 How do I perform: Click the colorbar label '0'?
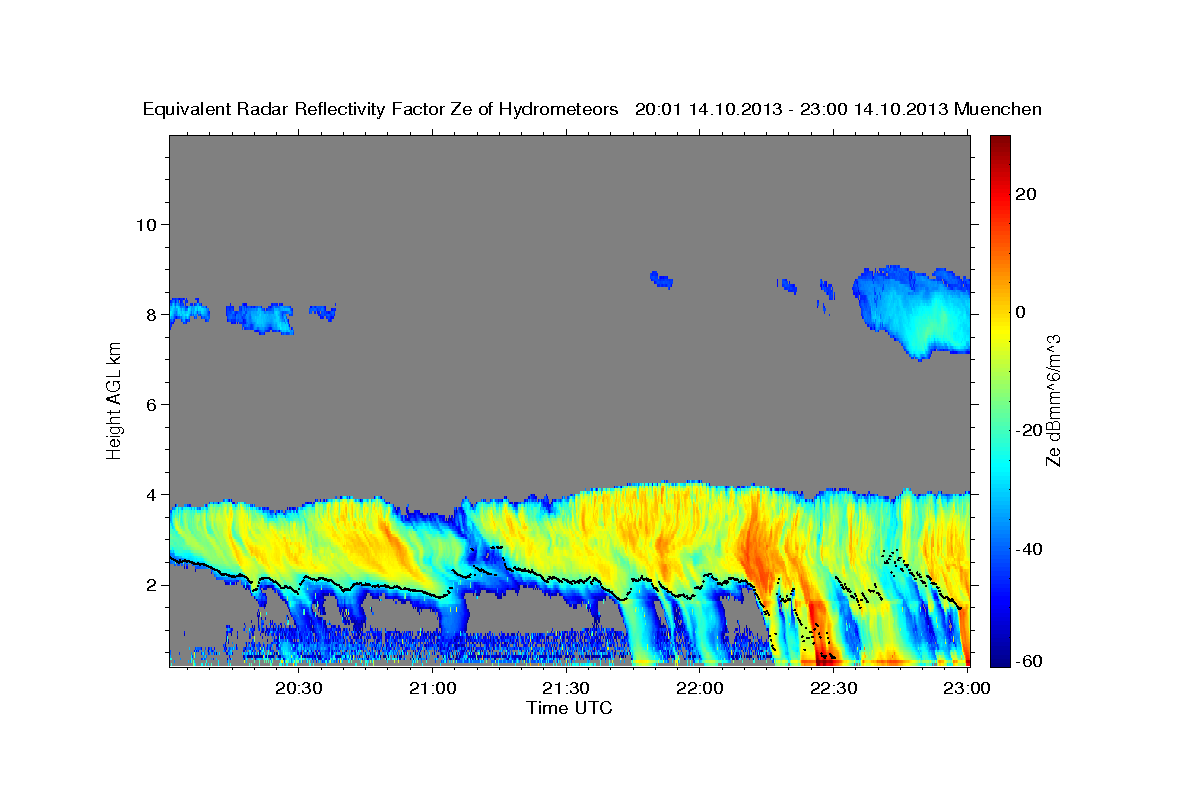(x=1021, y=312)
